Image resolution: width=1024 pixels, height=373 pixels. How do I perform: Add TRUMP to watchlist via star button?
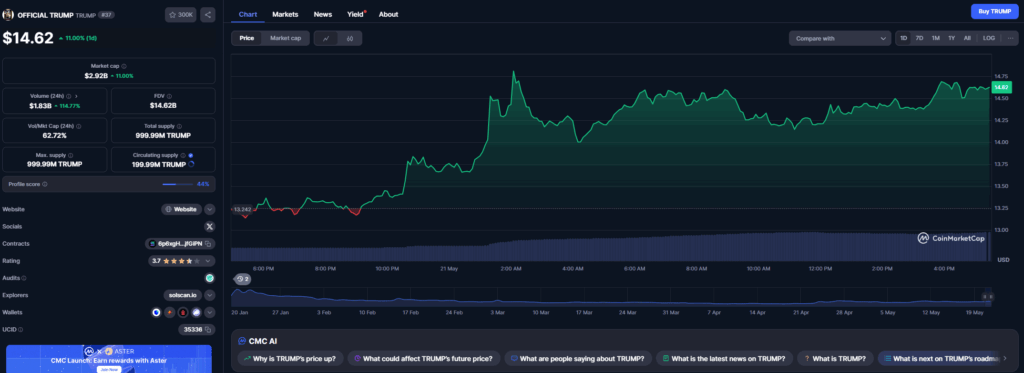(x=181, y=14)
